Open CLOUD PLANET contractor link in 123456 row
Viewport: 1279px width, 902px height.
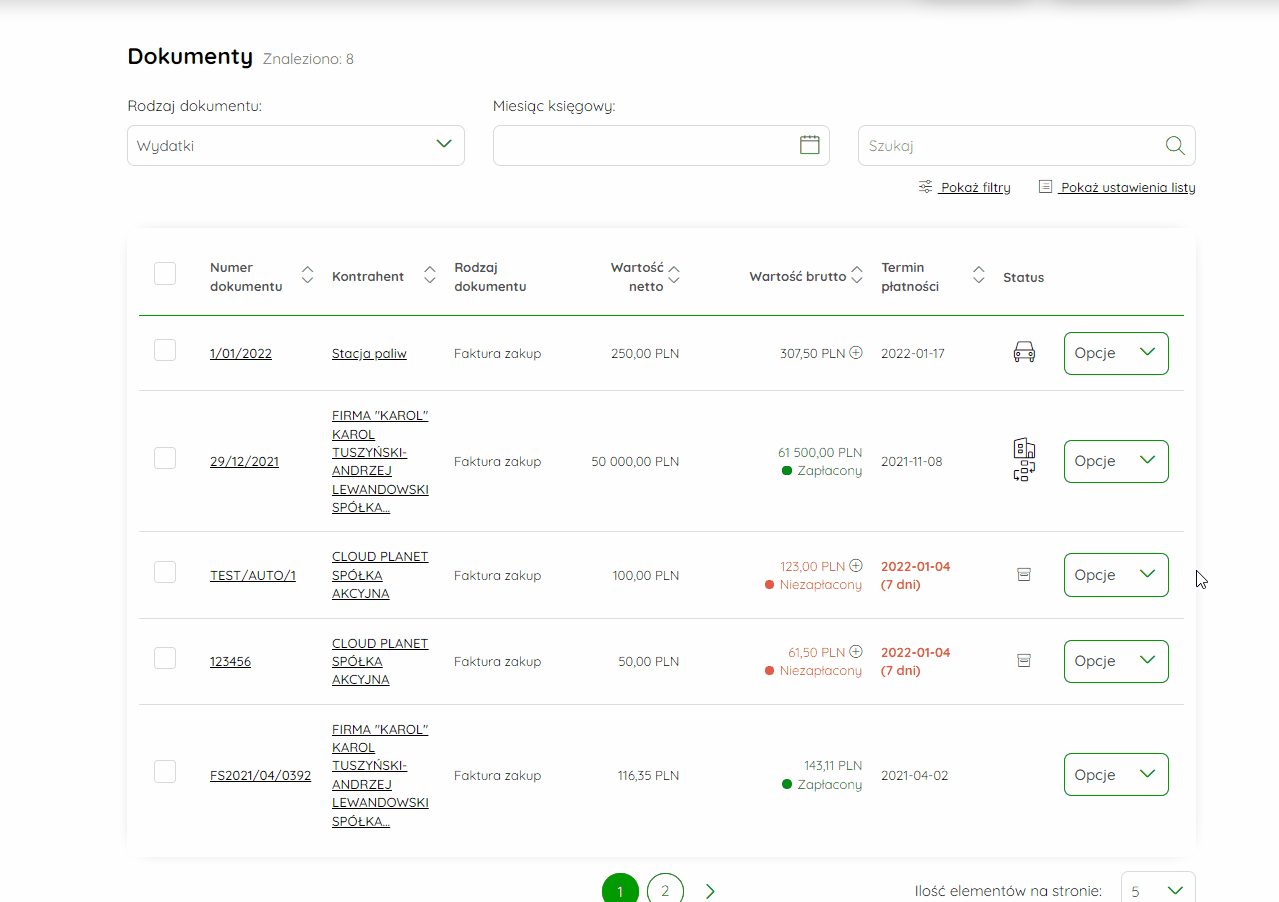pyautogui.click(x=380, y=661)
